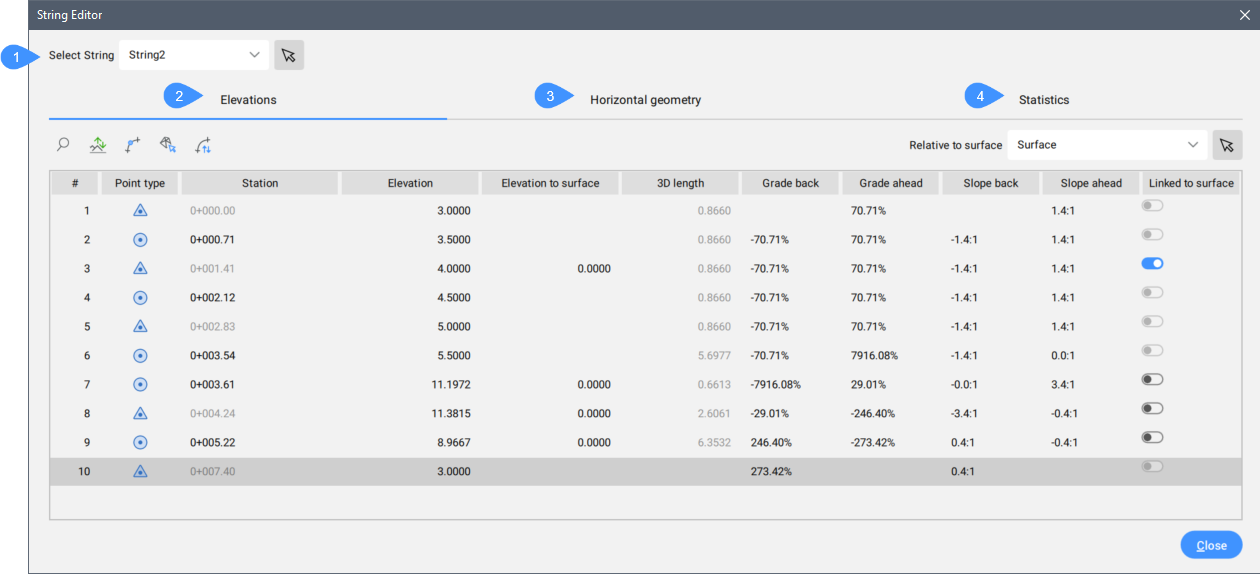Click the Station column header
1260x574 pixels.
point(260,183)
